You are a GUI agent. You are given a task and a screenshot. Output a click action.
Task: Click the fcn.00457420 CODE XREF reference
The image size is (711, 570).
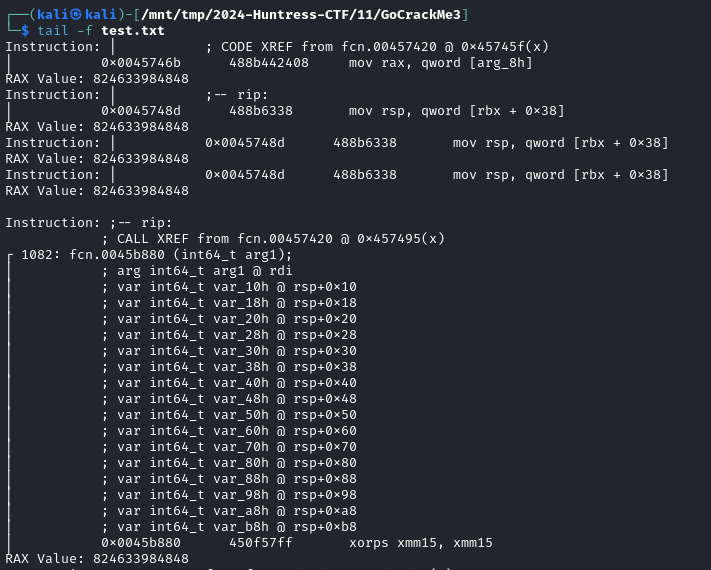click(x=389, y=47)
